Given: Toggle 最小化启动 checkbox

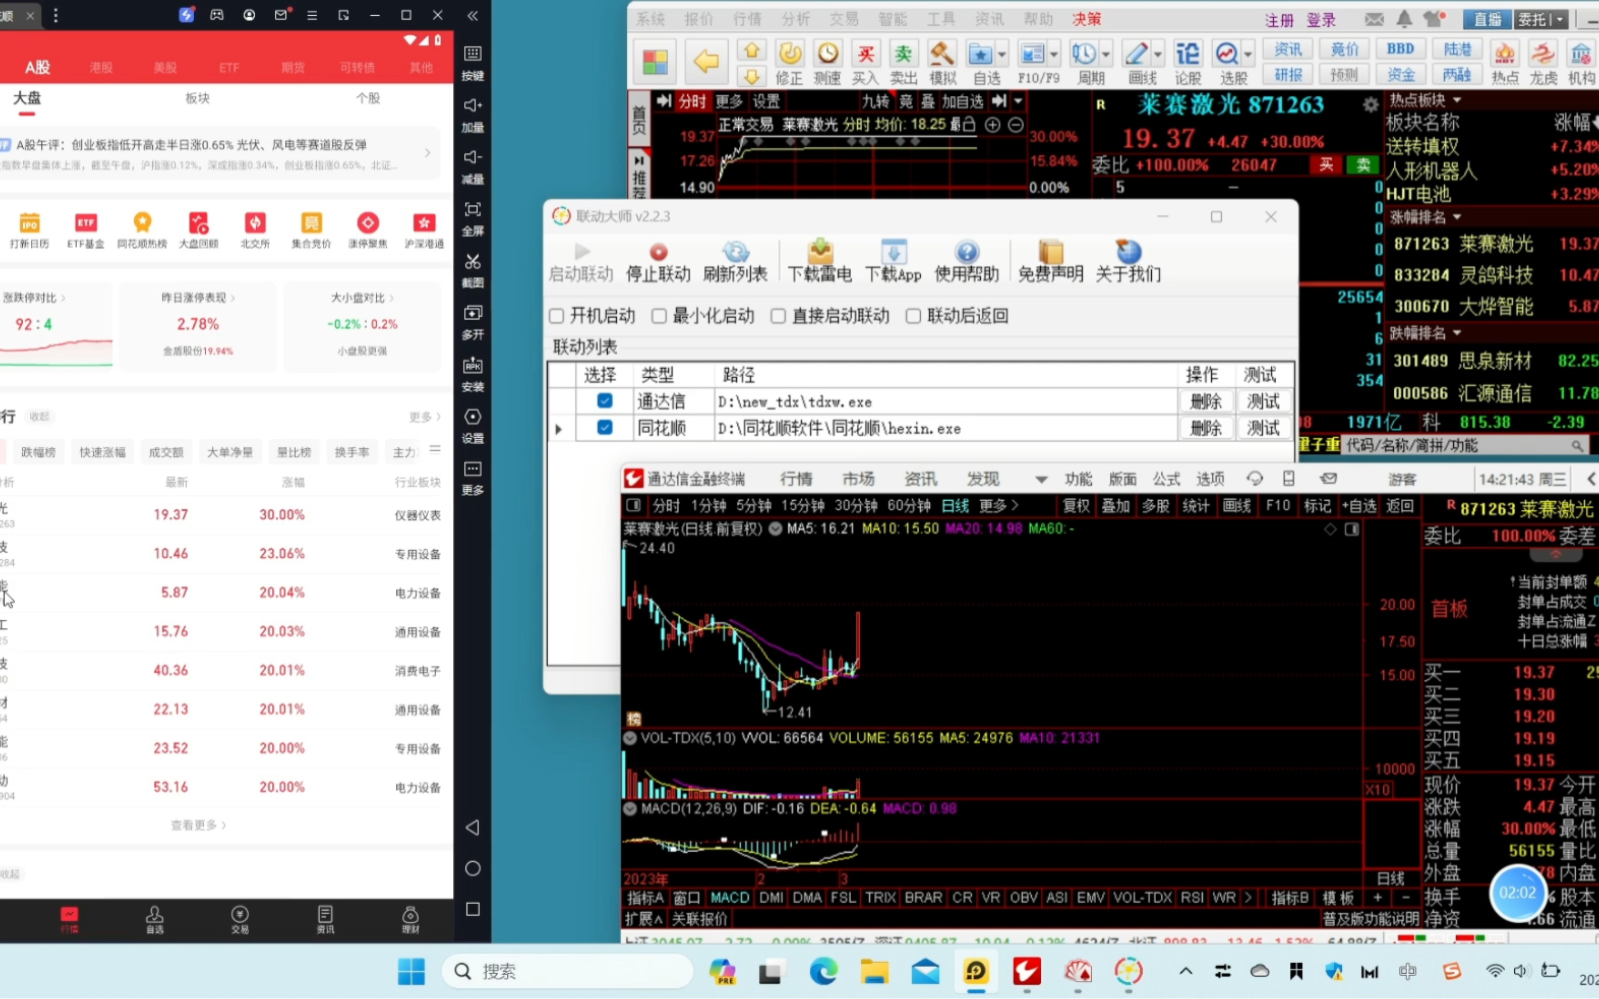Looking at the screenshot, I should point(659,316).
